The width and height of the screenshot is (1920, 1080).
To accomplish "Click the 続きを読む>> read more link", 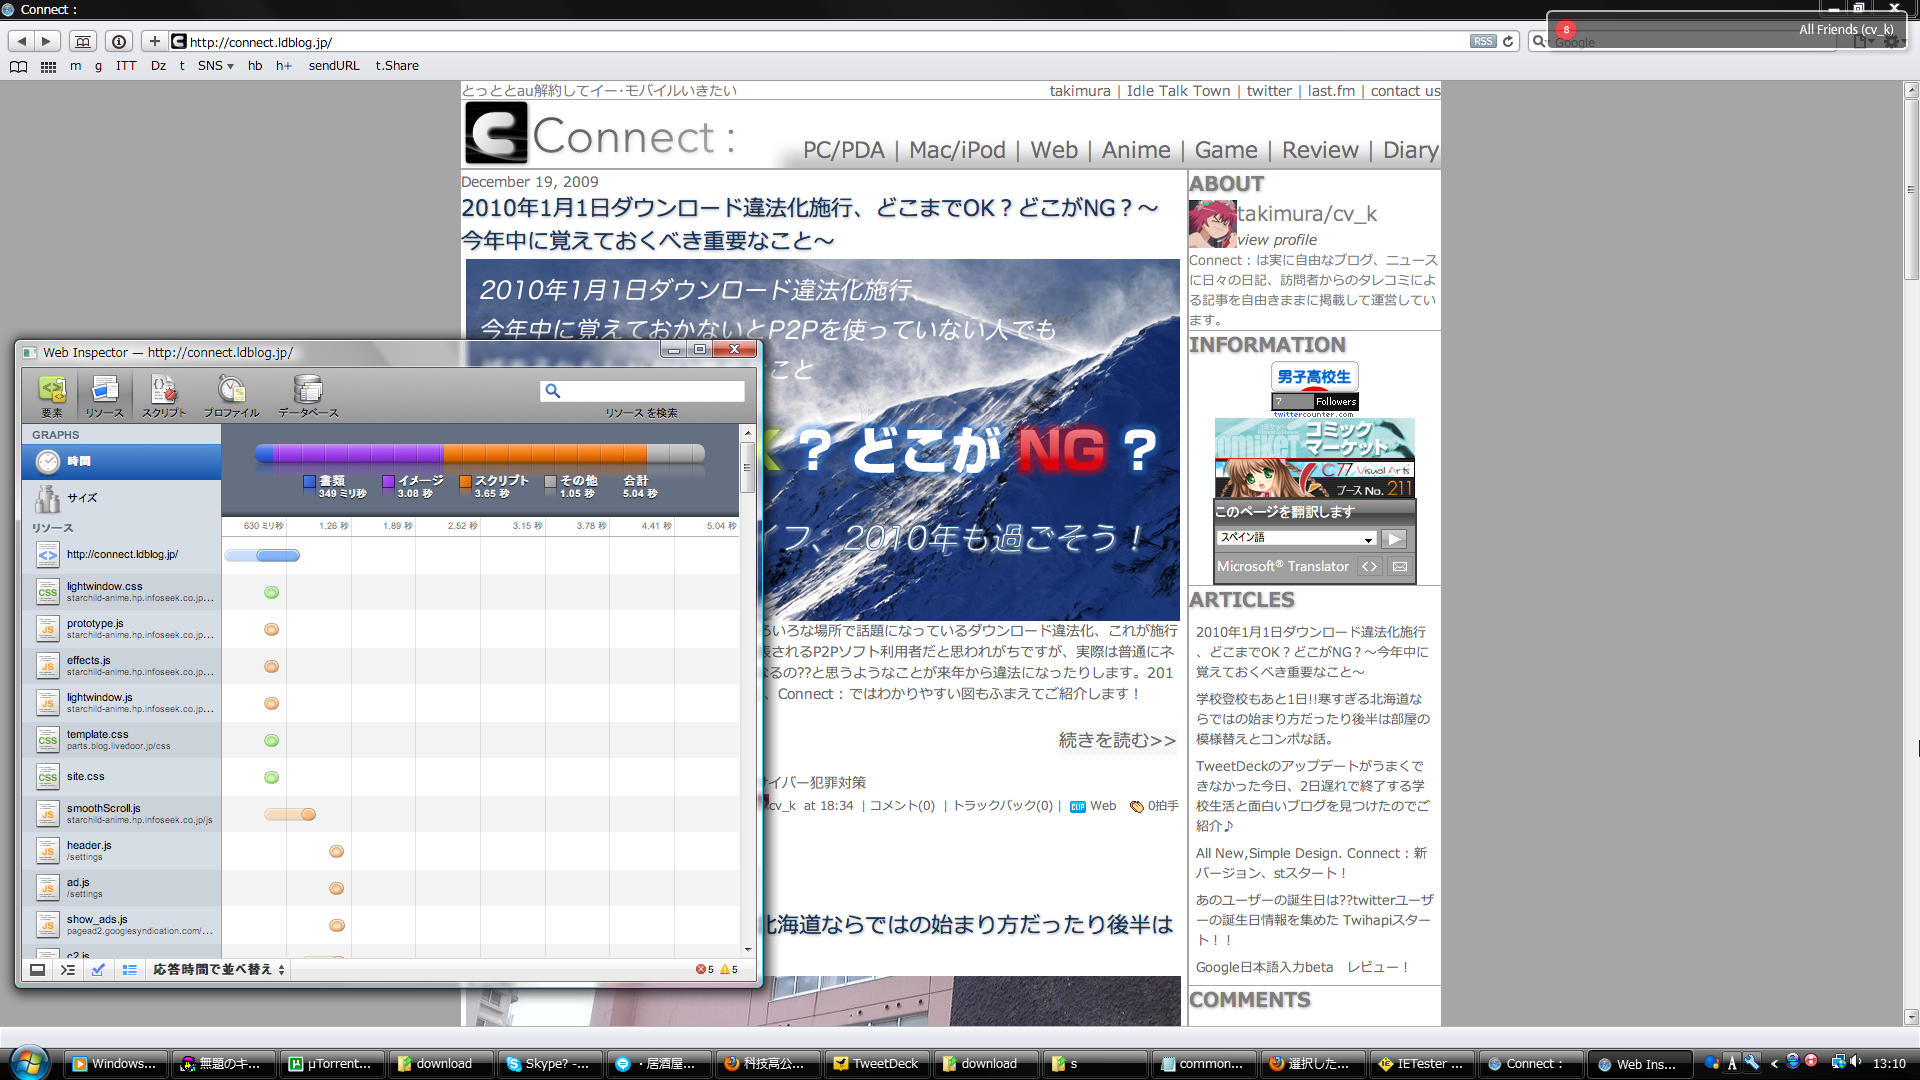I will (1117, 740).
